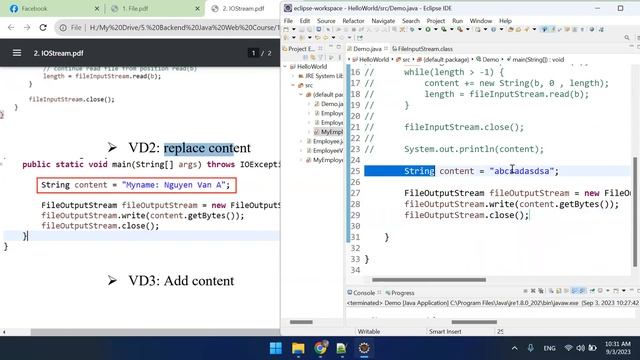
Task: Click the PDF page number field
Action: coord(253,53)
